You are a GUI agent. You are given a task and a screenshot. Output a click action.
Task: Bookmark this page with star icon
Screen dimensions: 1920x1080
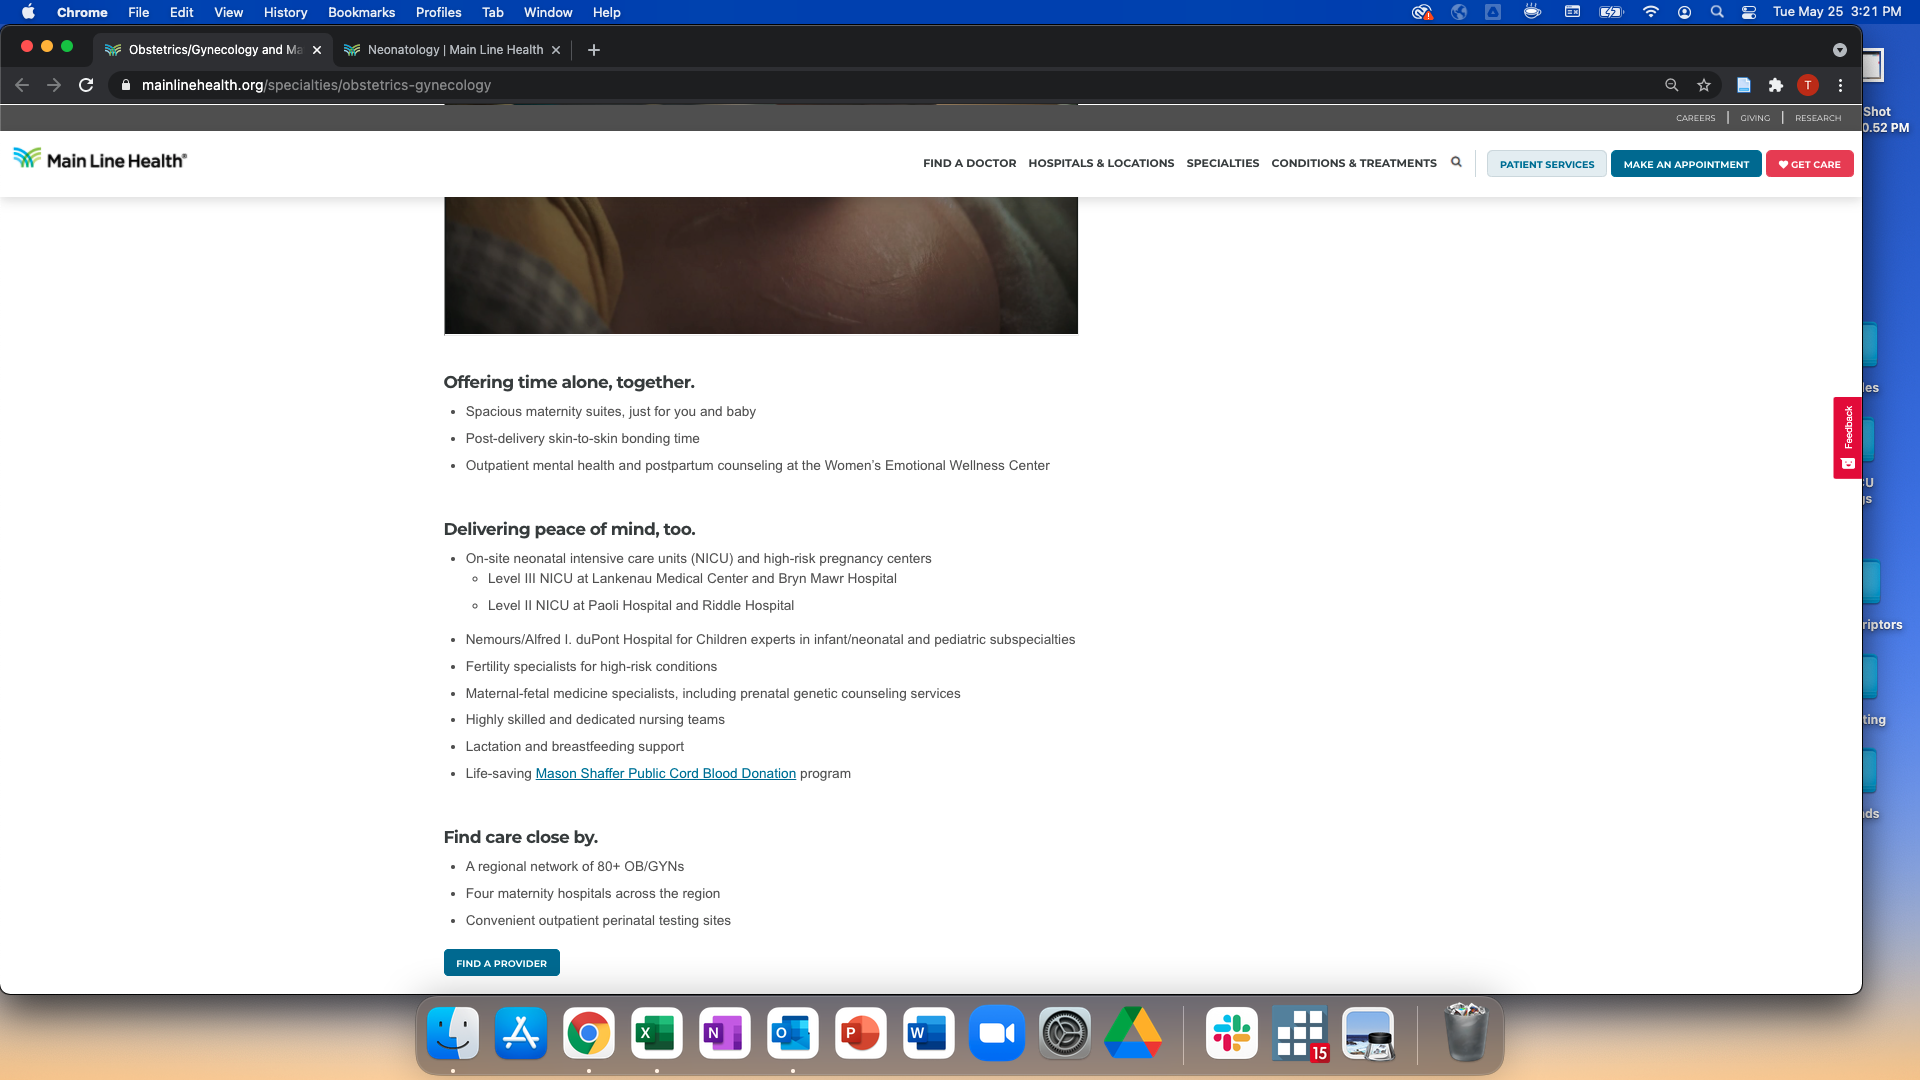1704,85
